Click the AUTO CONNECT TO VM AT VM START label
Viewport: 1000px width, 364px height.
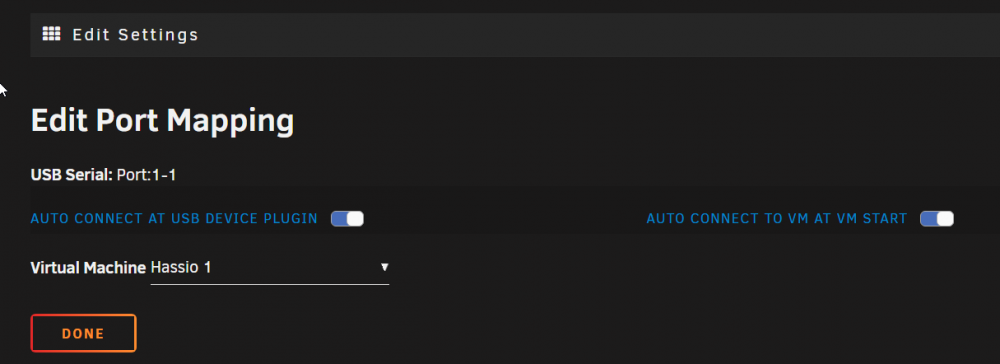(x=777, y=219)
